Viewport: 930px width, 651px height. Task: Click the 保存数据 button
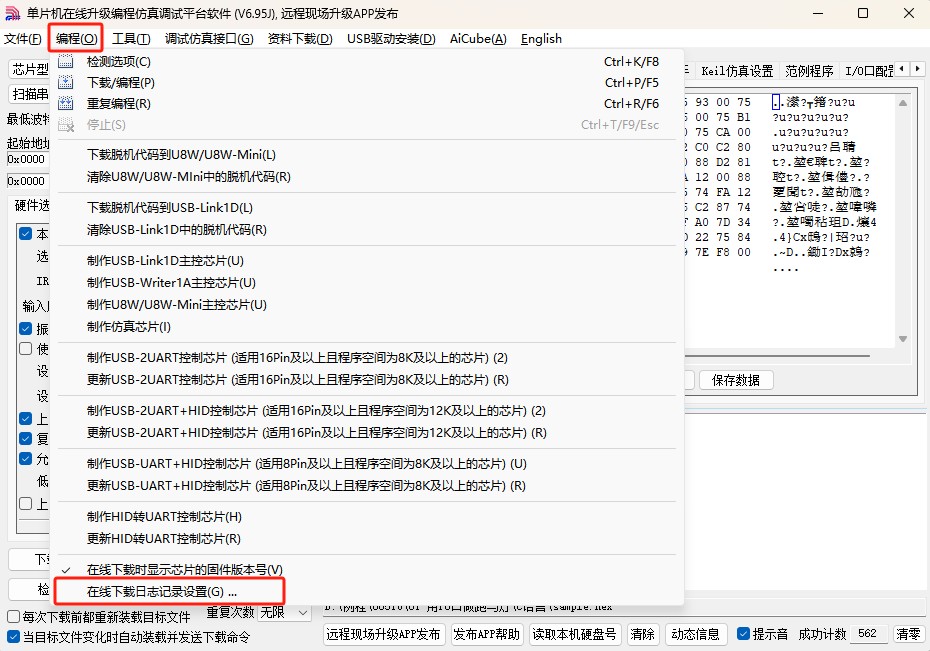coord(735,380)
